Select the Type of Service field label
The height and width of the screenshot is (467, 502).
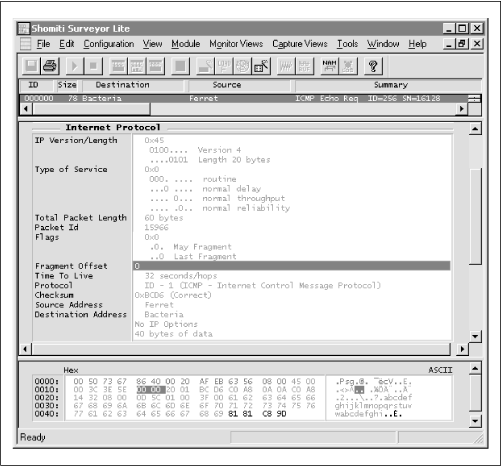click(71, 169)
